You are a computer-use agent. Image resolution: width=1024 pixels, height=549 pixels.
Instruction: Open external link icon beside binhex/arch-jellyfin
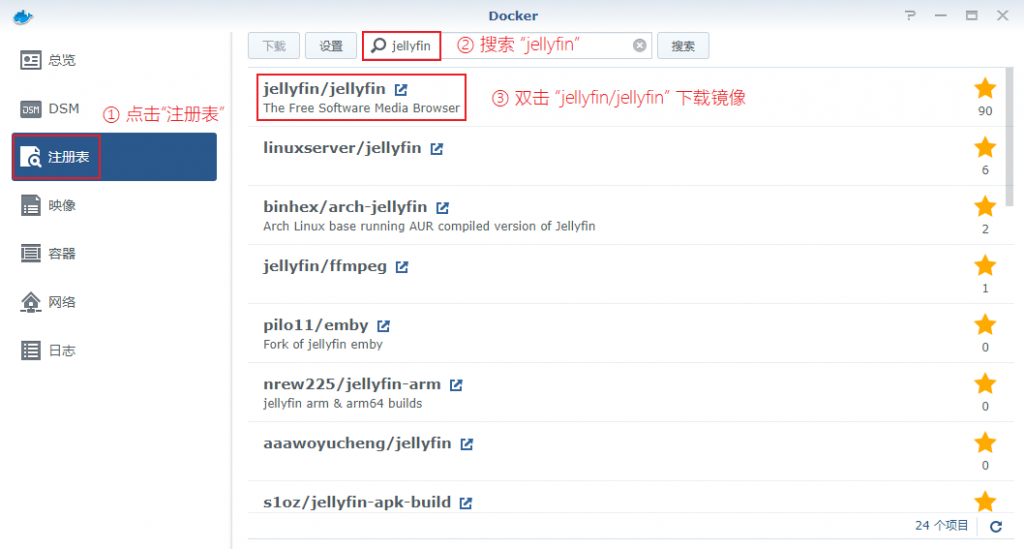point(442,207)
